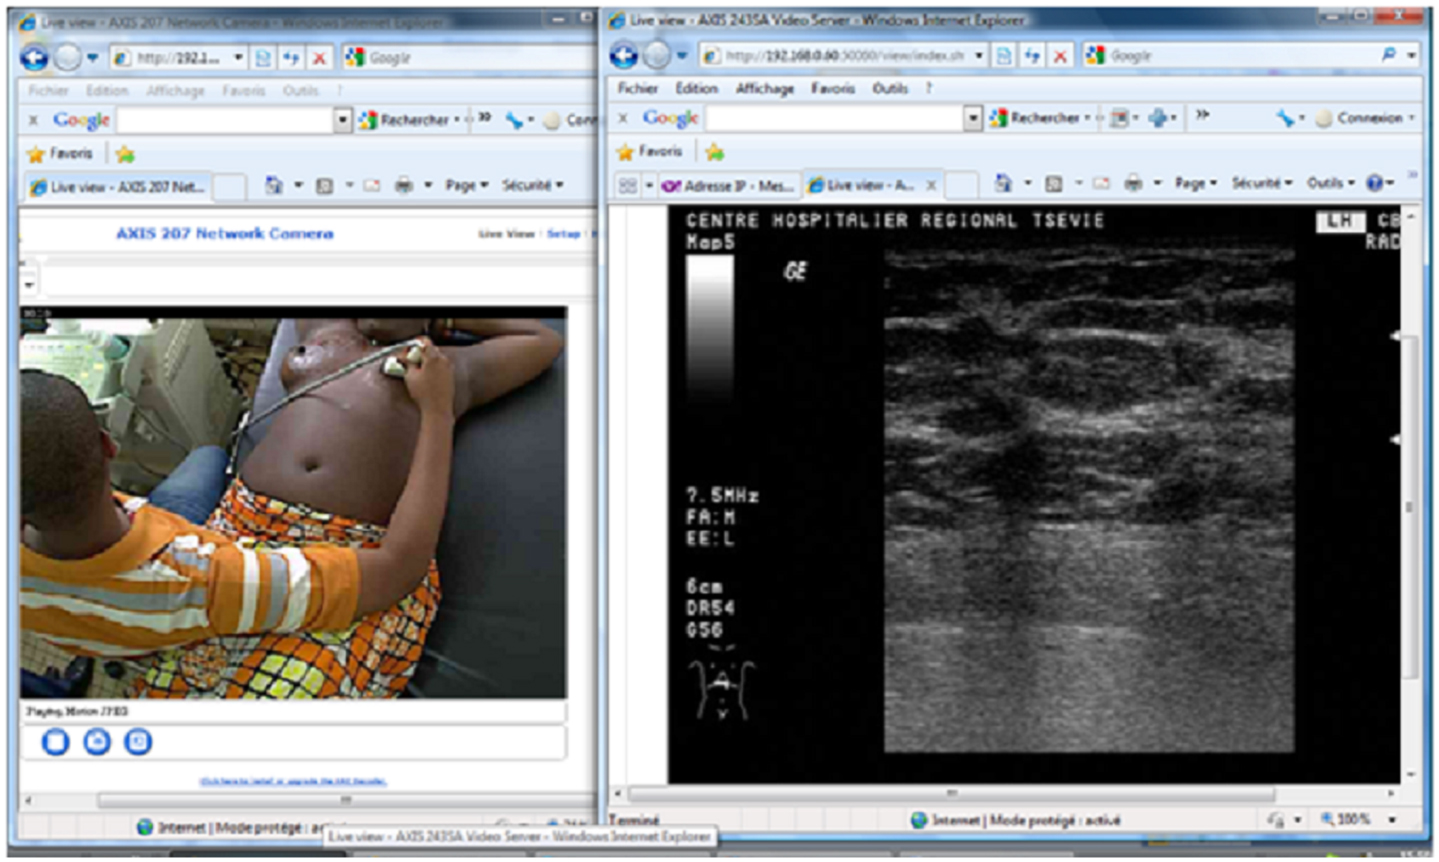View full screen with third blue viewer button
This screenshot has height=862, width=1439.
(138, 742)
